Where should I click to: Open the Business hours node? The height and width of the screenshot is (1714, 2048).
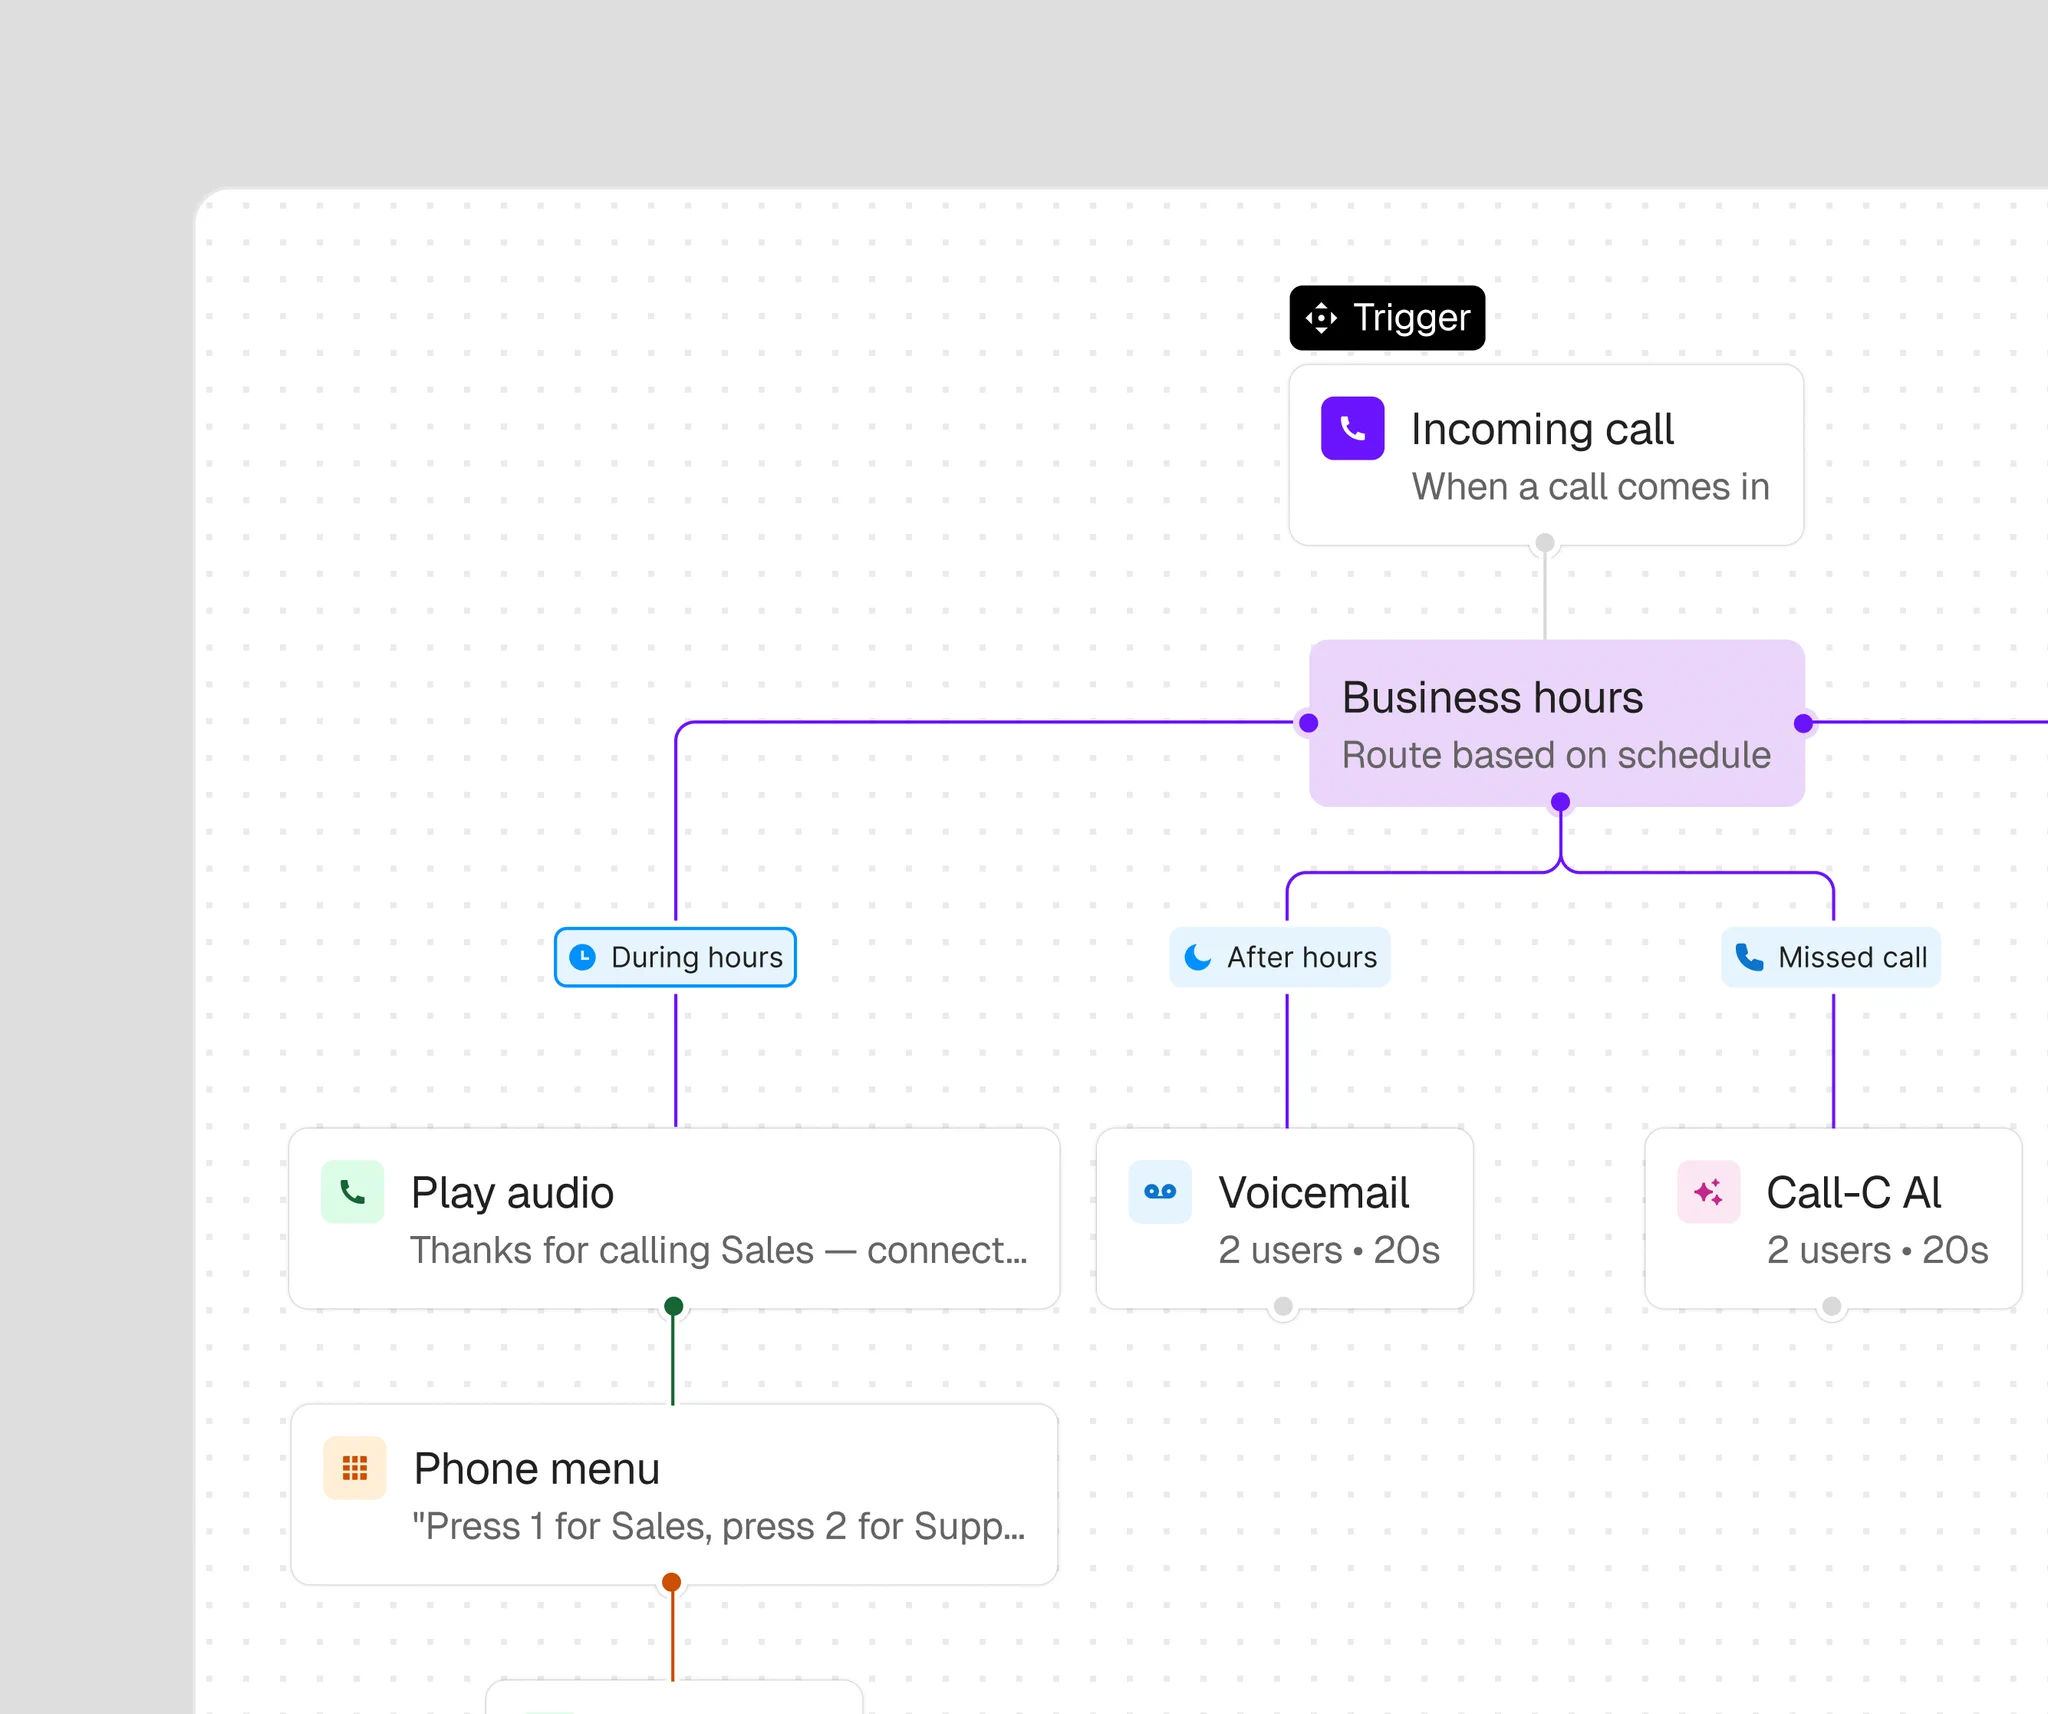(1557, 723)
